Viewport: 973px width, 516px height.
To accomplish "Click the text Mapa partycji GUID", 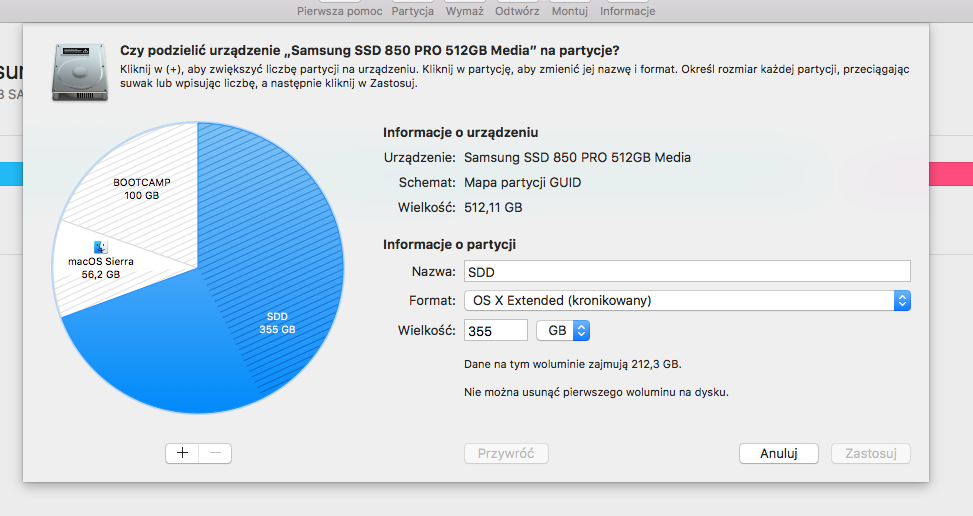I will tap(522, 182).
